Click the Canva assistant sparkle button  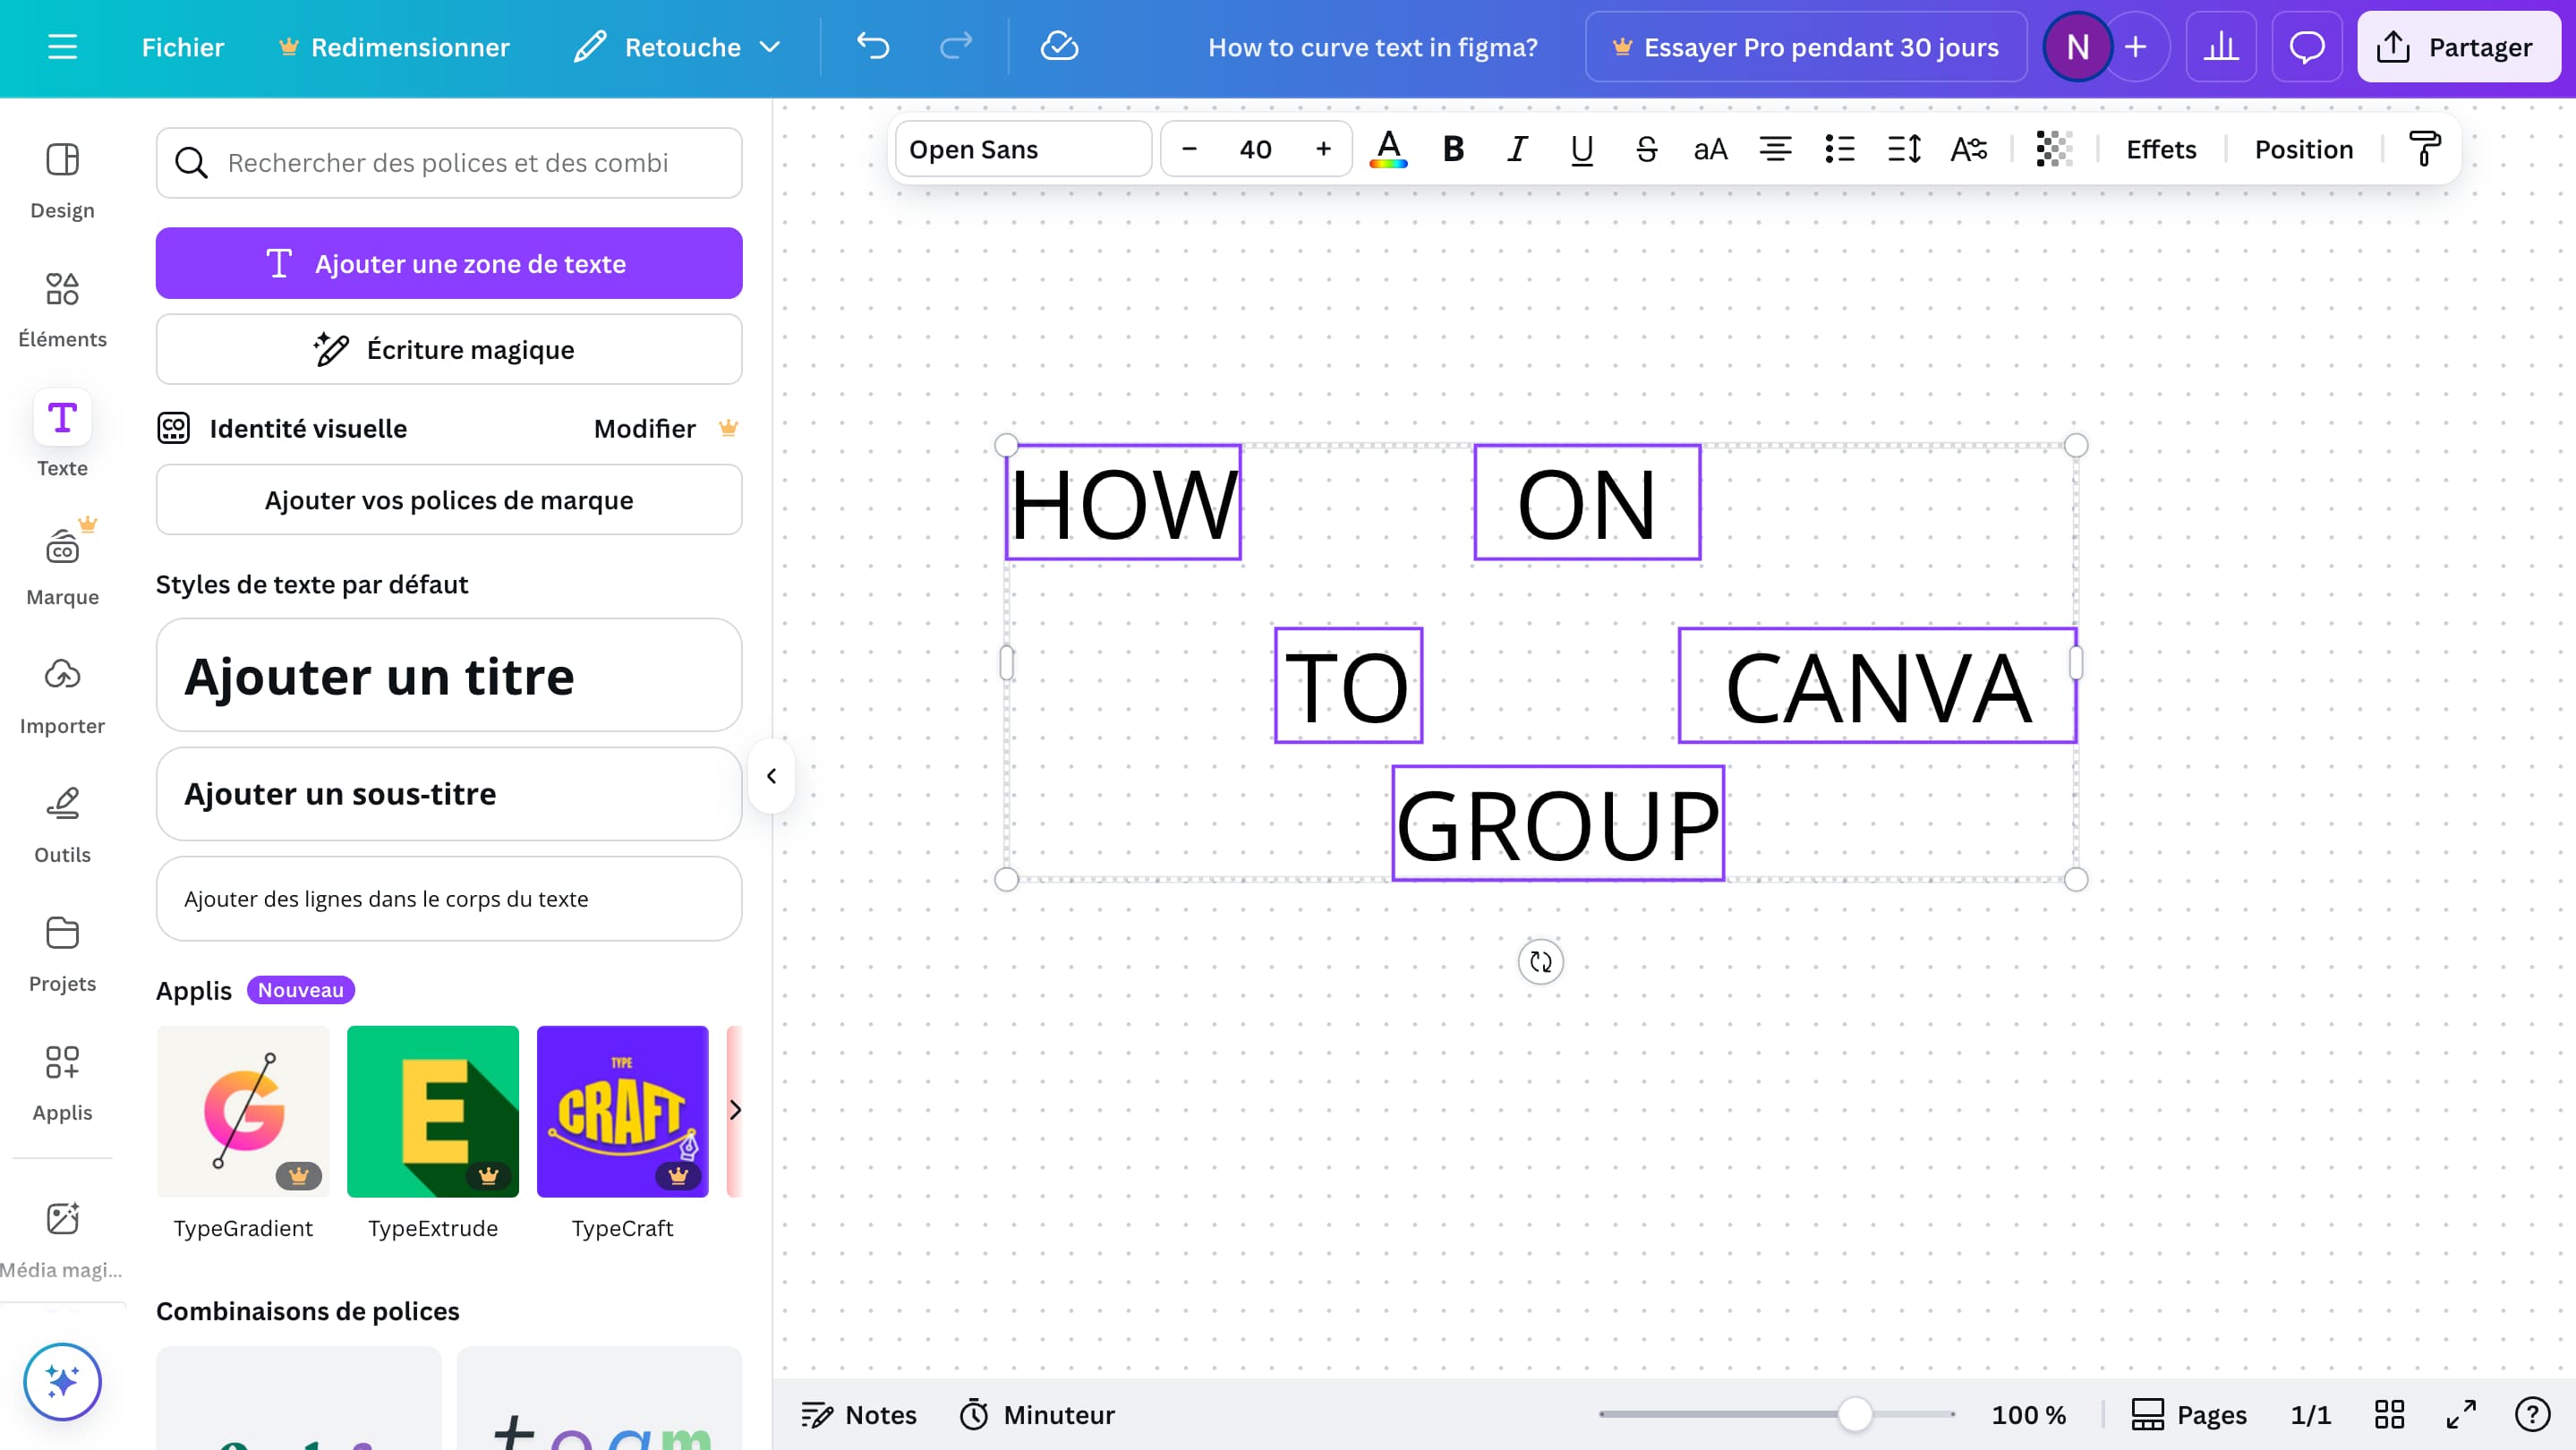pos(62,1381)
